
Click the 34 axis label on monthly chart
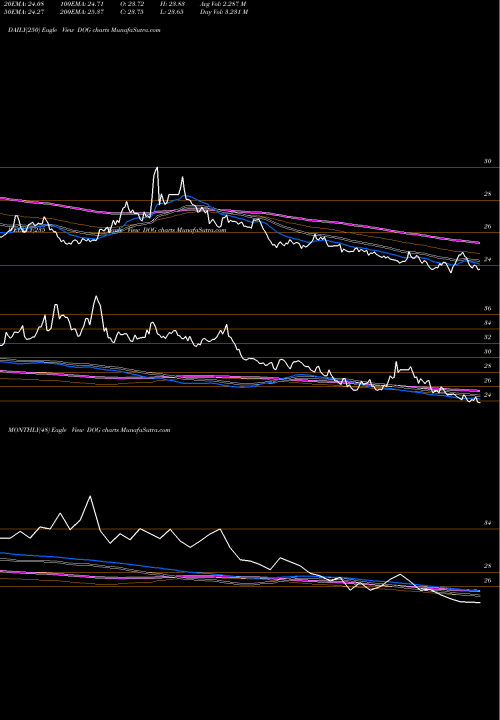(488, 523)
